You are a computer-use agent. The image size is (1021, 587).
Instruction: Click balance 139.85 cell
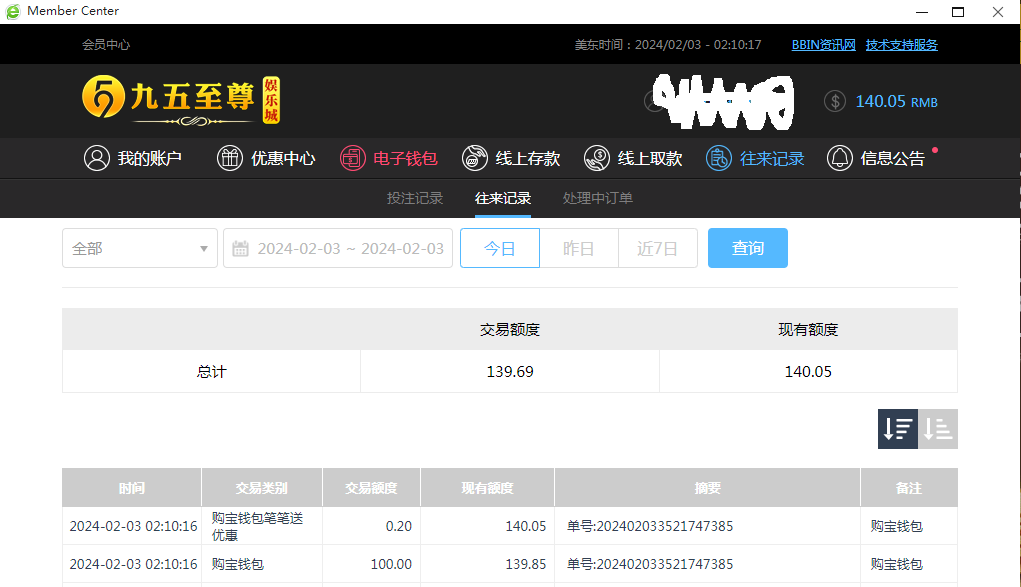pos(488,564)
